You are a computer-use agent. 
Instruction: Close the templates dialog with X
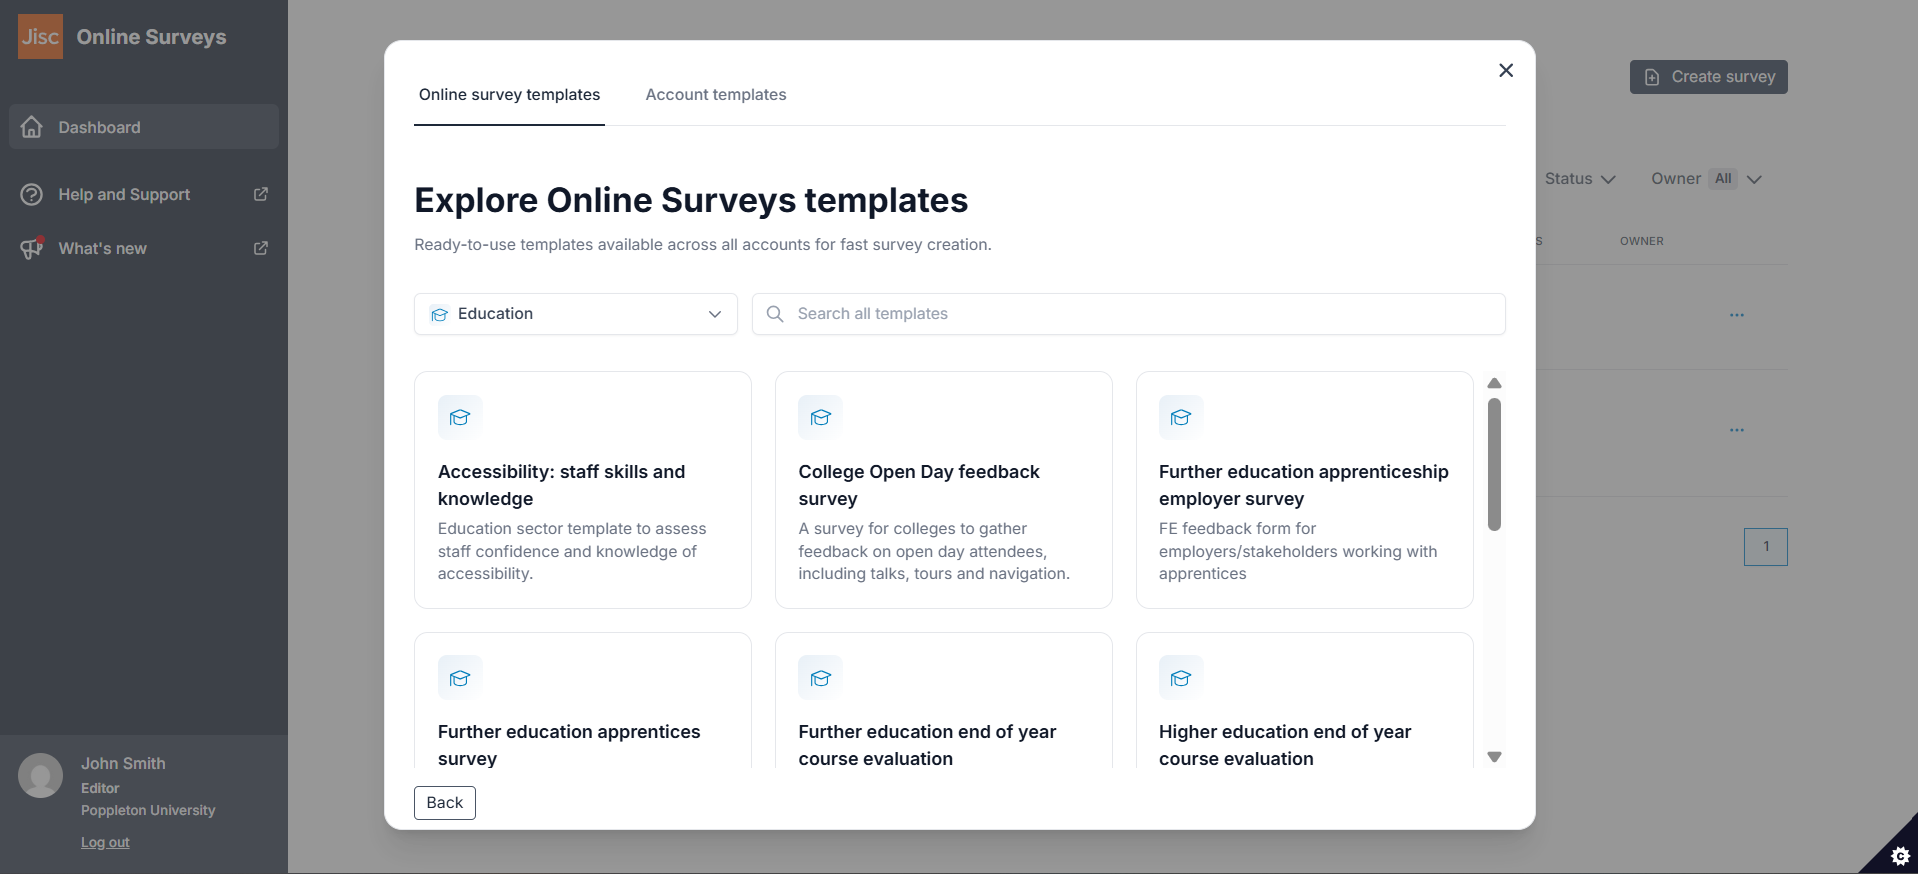[1506, 70]
